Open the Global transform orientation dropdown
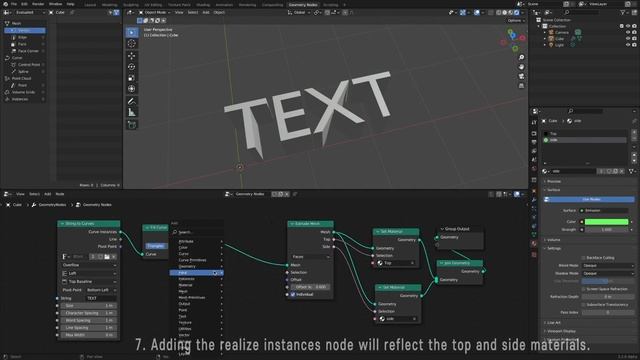 299,13
